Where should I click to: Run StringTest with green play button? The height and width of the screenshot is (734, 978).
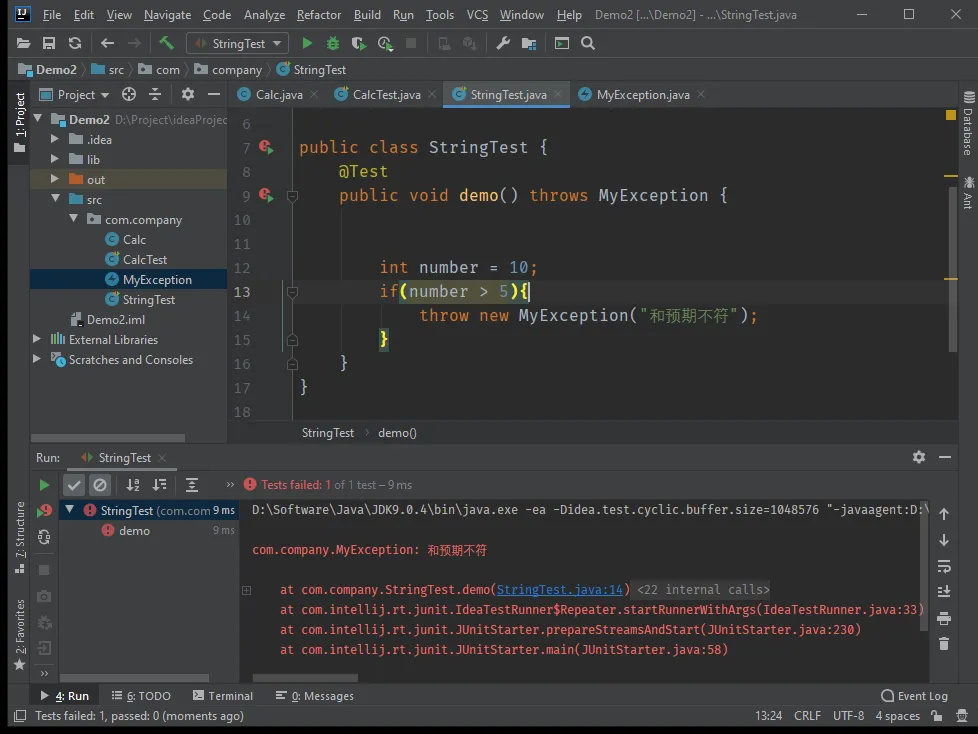307,43
